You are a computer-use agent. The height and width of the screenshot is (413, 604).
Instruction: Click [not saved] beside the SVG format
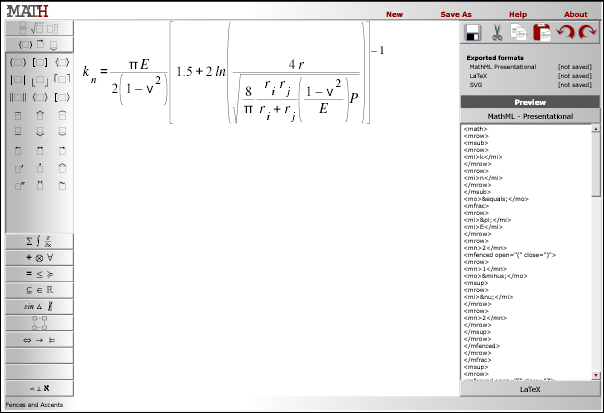pyautogui.click(x=575, y=85)
